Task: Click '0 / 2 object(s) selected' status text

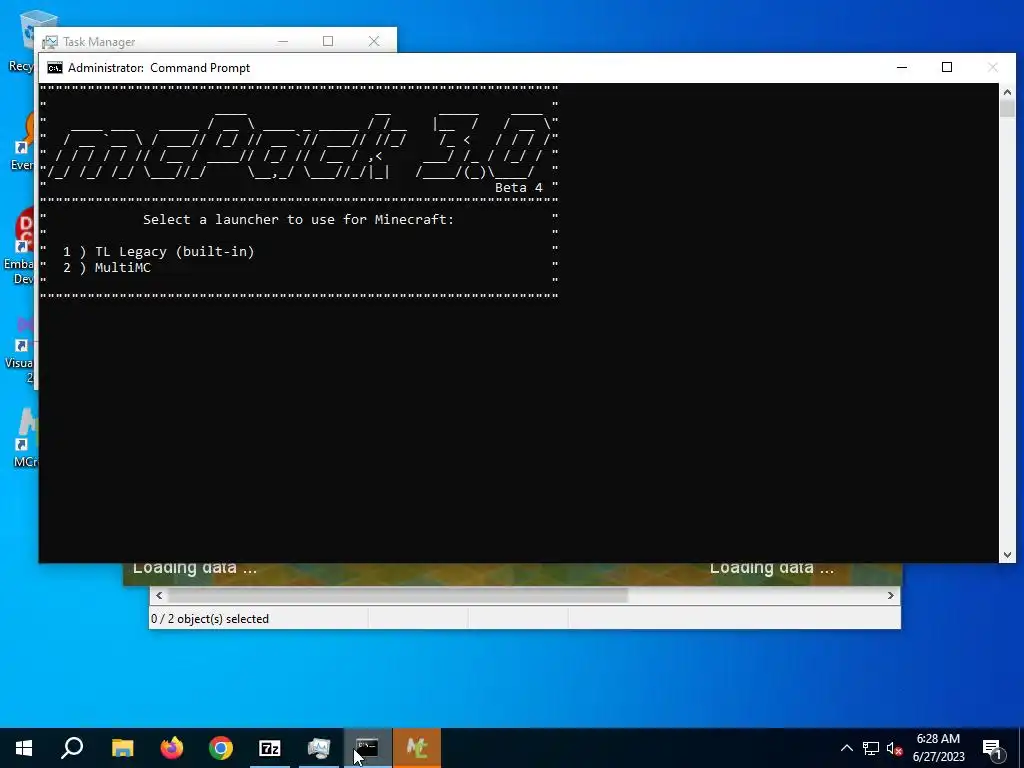Action: pyautogui.click(x=210, y=618)
